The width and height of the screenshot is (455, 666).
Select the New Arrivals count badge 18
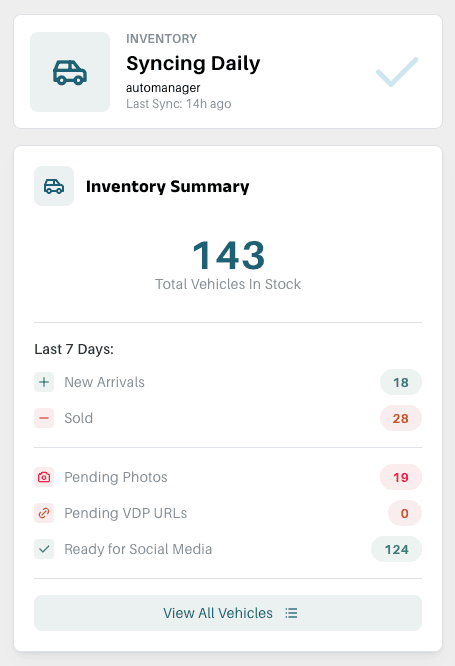[x=401, y=382]
